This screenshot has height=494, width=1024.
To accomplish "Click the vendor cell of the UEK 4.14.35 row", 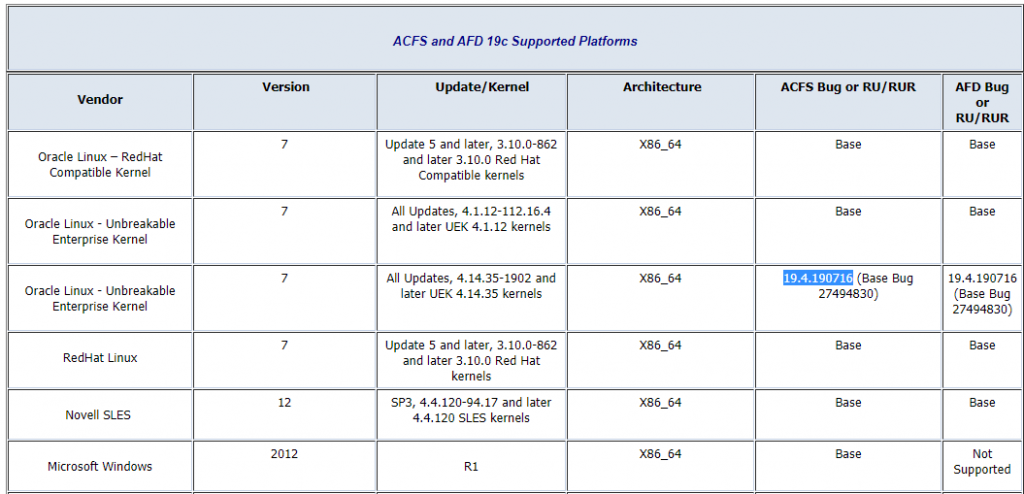I will coord(100,298).
